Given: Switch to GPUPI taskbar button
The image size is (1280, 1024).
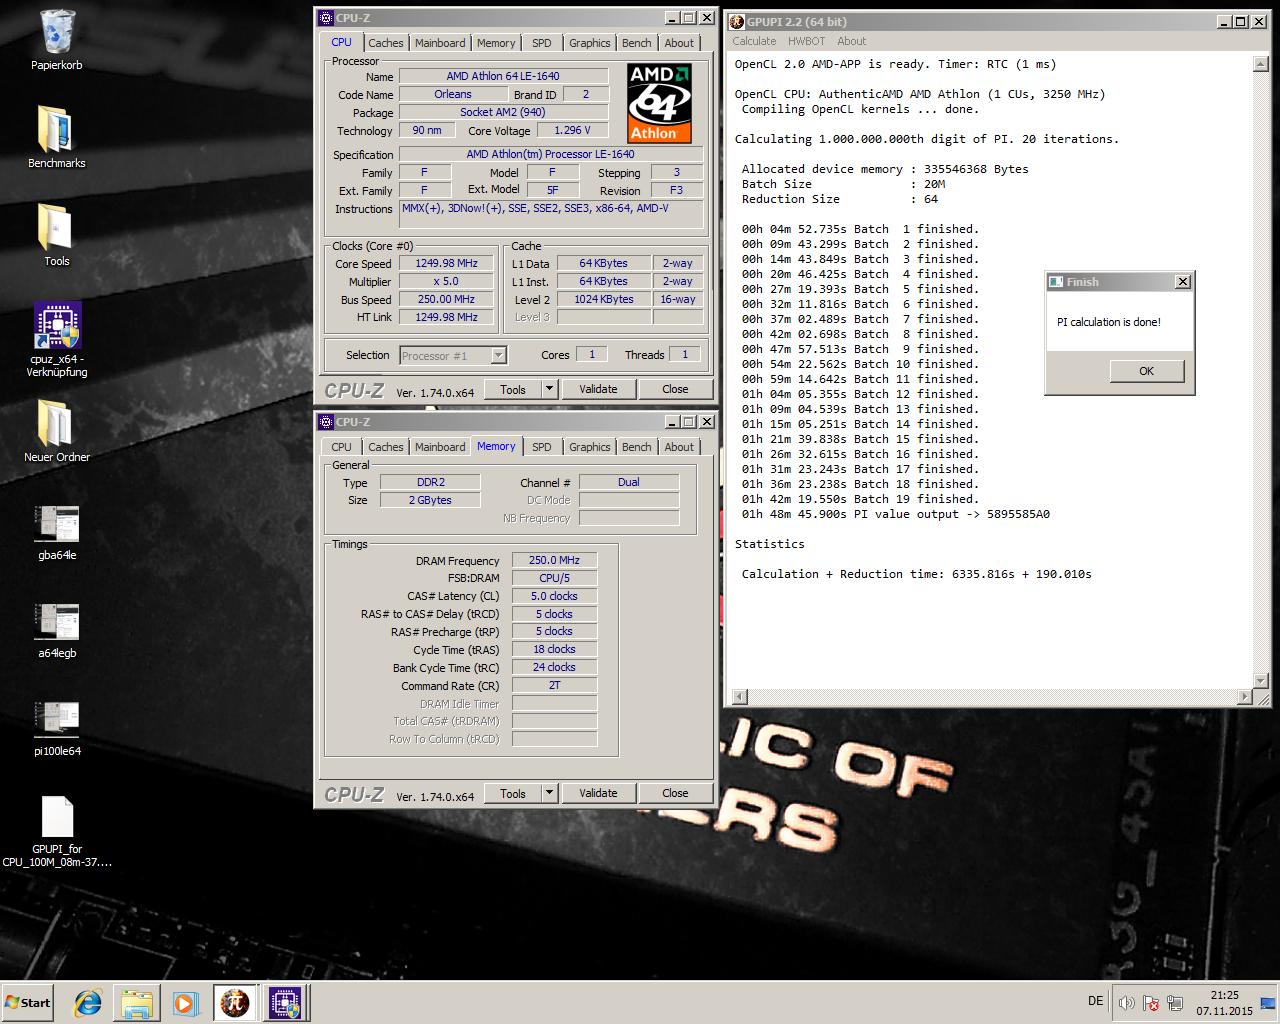Looking at the screenshot, I should [x=235, y=1003].
